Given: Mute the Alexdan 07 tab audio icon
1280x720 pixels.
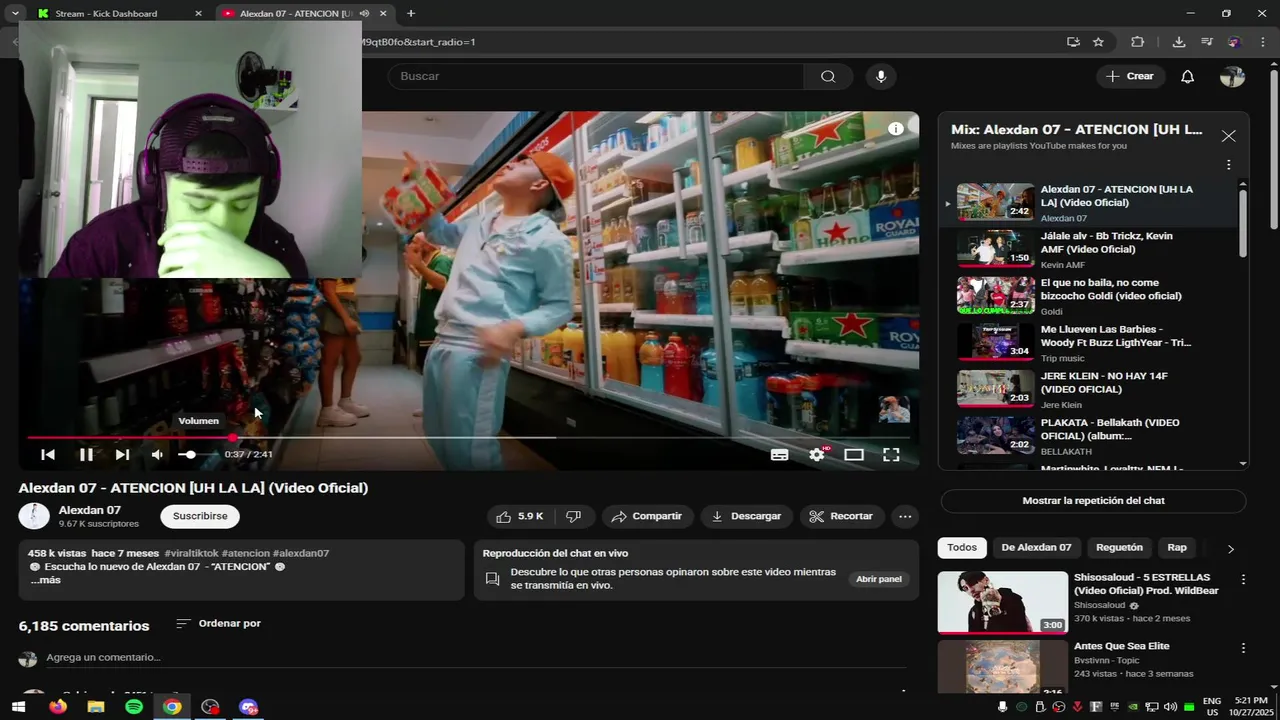Looking at the screenshot, I should pos(364,14).
